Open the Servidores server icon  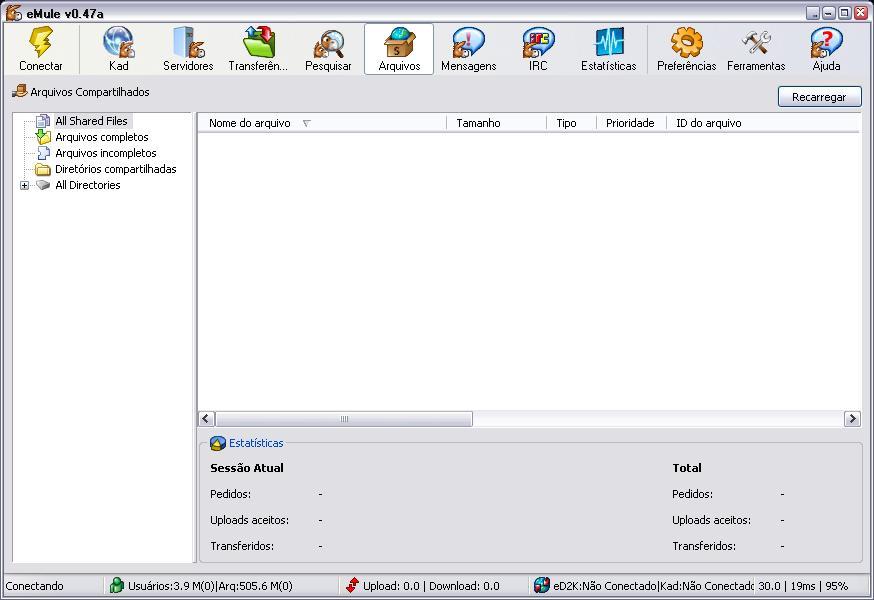coord(188,42)
